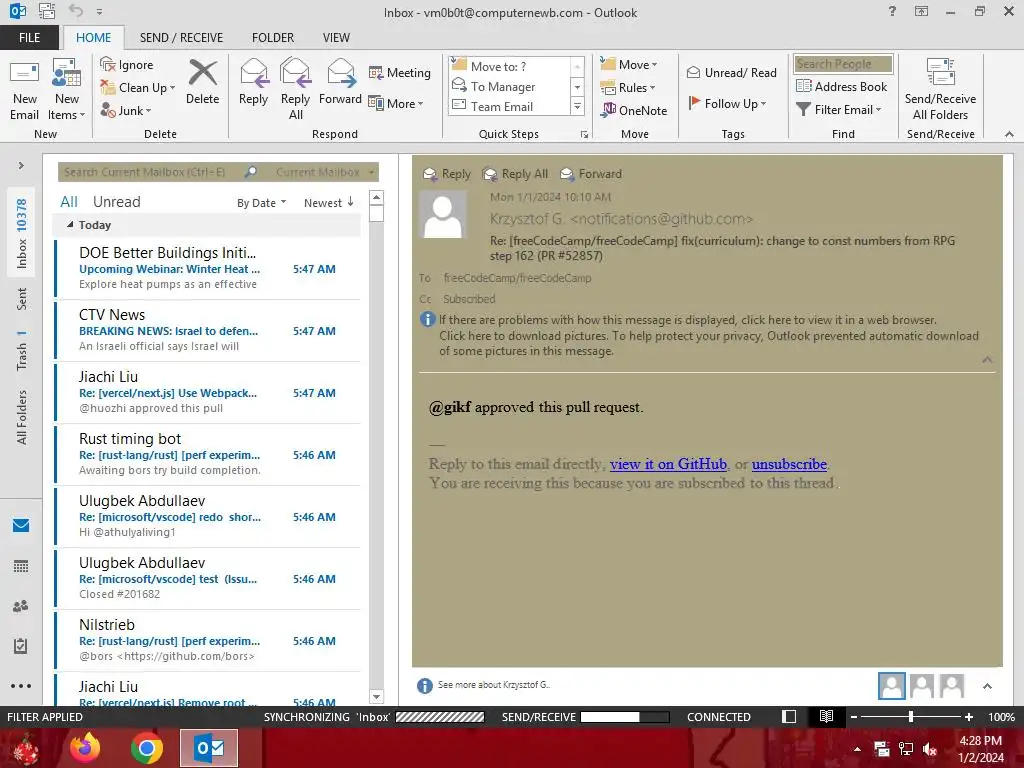Open the New Items button
1024x768 pixels.
[x=67, y=89]
